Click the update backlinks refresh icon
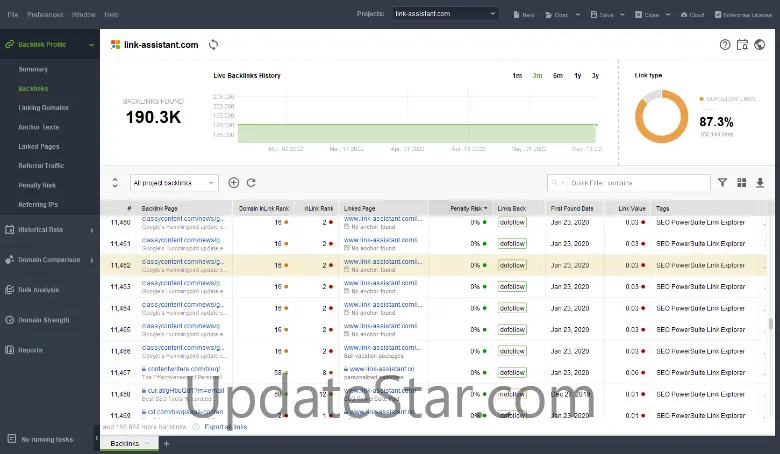The width and height of the screenshot is (780, 454). click(x=251, y=182)
